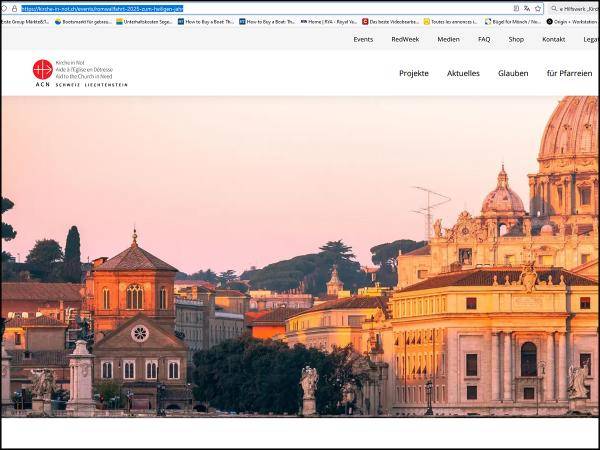Open the Bootsmarkt für gebrau... bookmark
Screen dimensions: 600x450
click(83, 22)
